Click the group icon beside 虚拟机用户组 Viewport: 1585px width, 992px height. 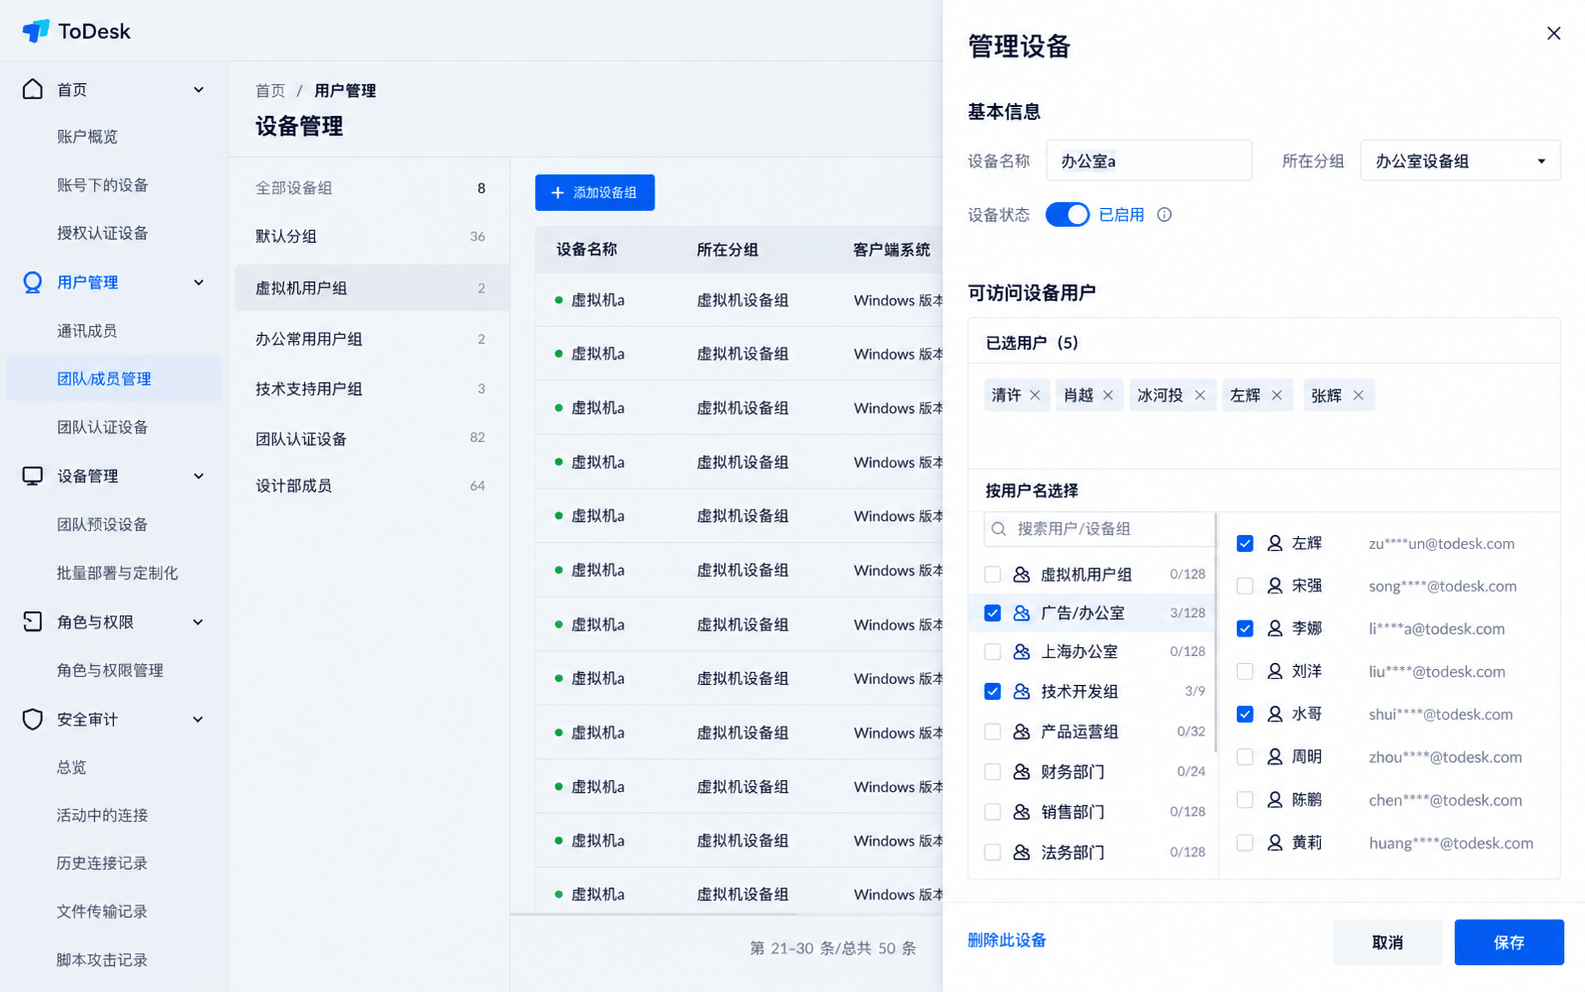pyautogui.click(x=1021, y=574)
